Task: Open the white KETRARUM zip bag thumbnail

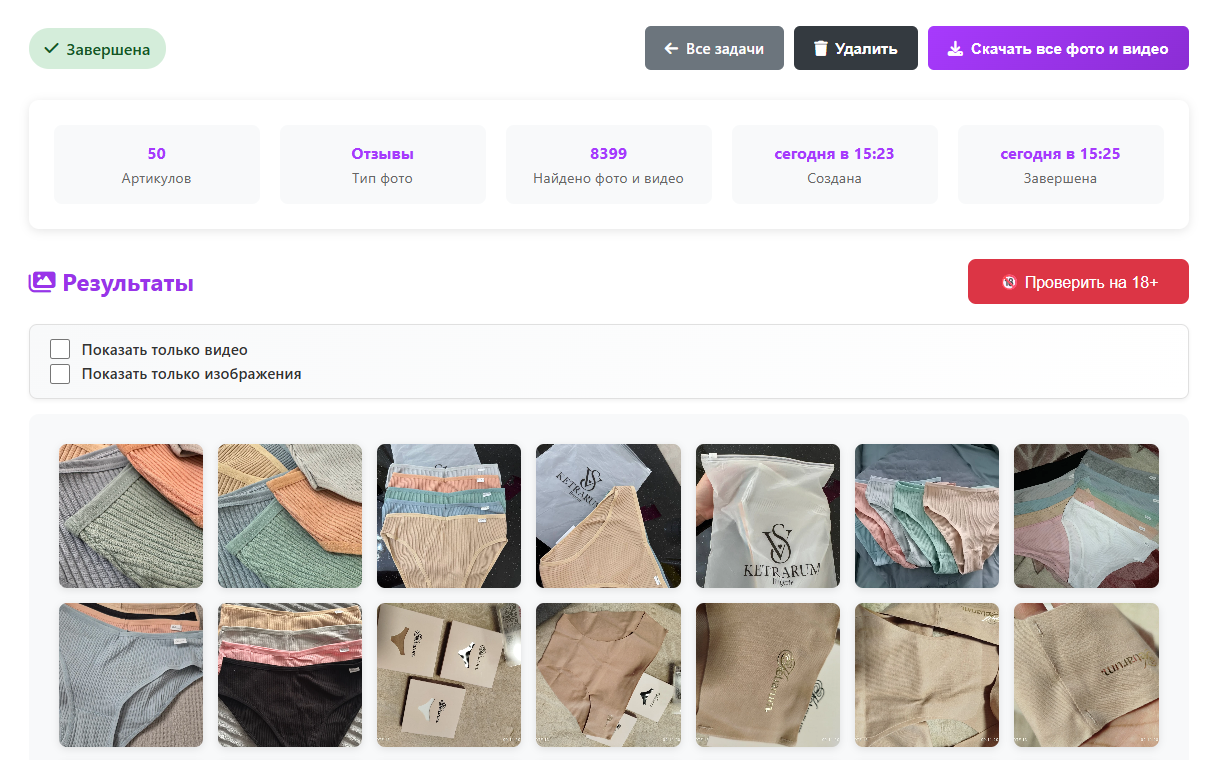Action: coord(768,516)
